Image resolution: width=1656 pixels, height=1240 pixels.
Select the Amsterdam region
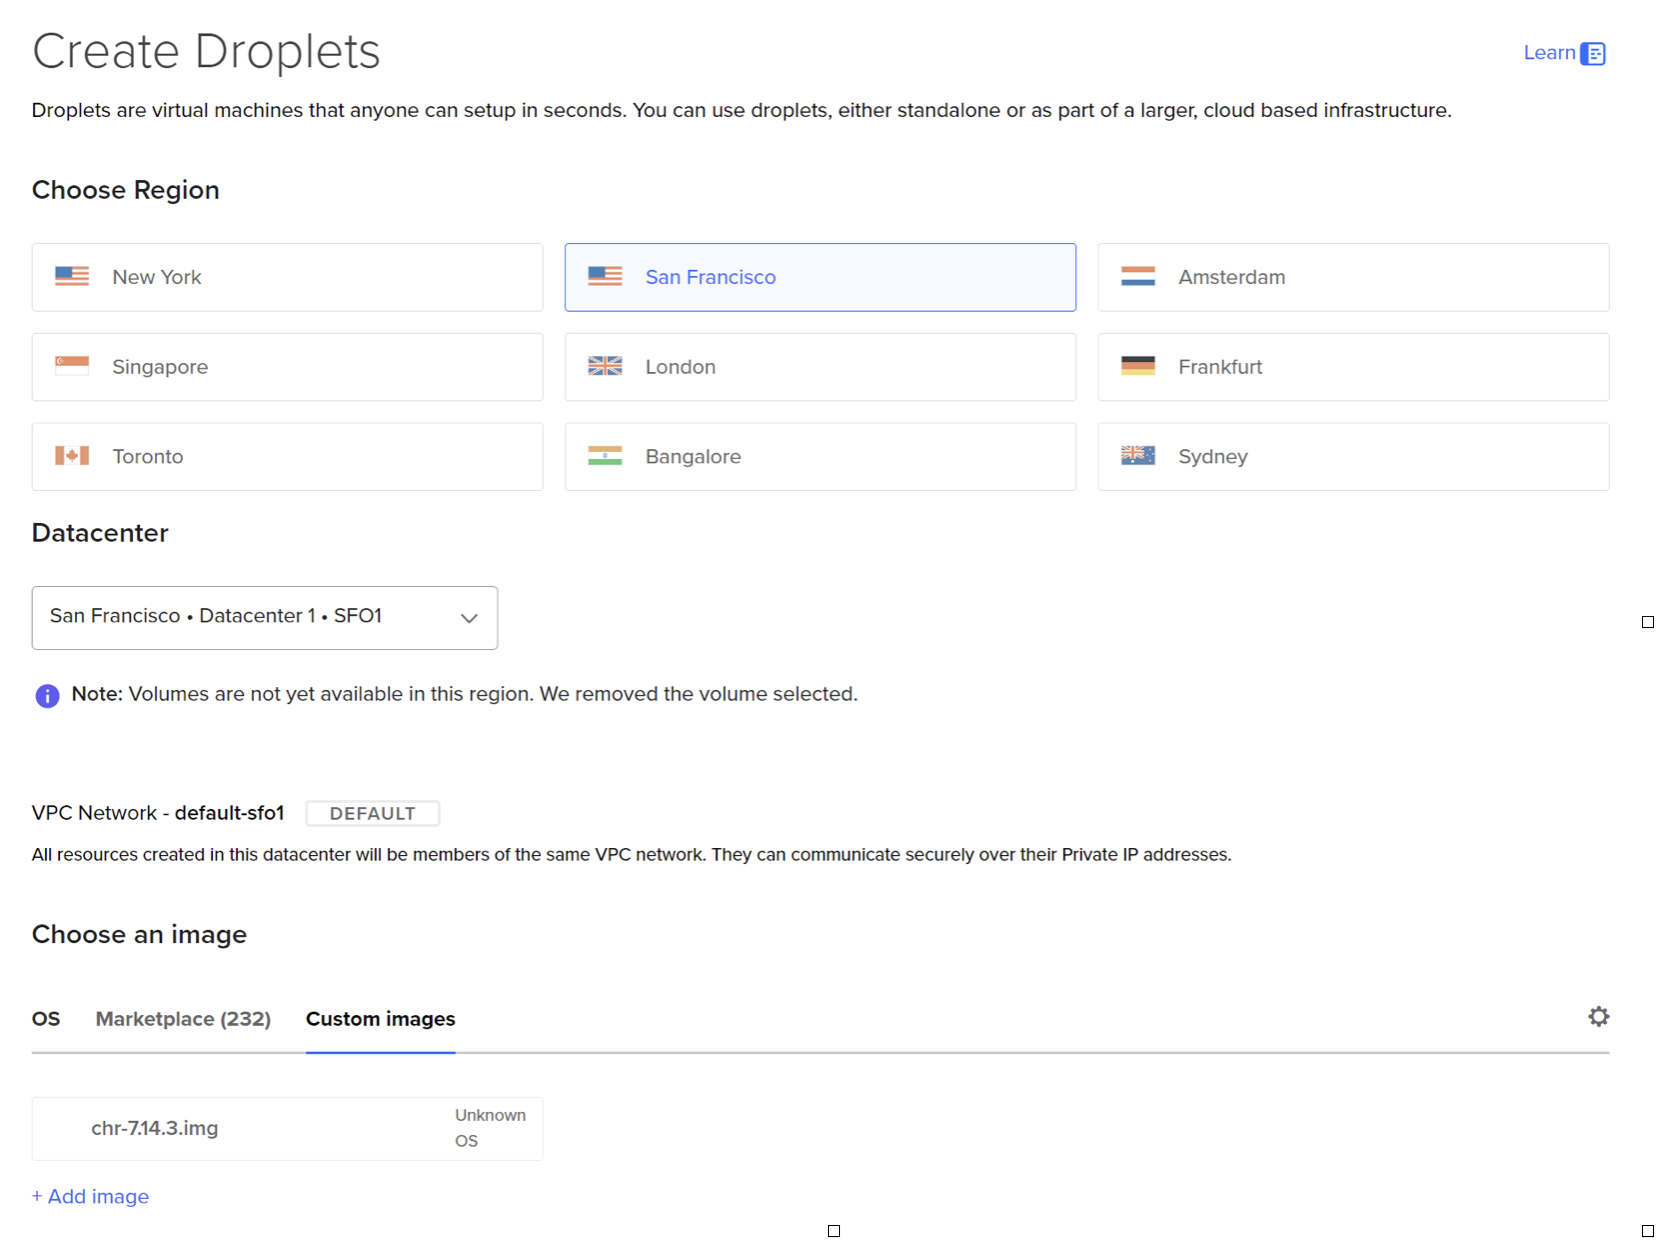click(1352, 277)
